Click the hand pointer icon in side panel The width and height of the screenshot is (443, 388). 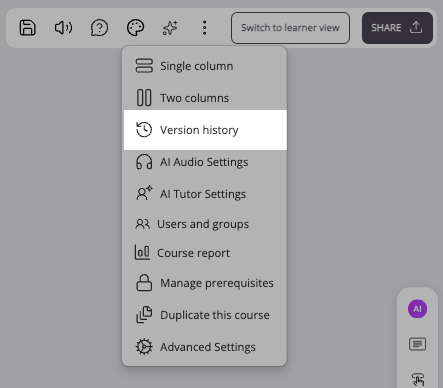coord(418,379)
